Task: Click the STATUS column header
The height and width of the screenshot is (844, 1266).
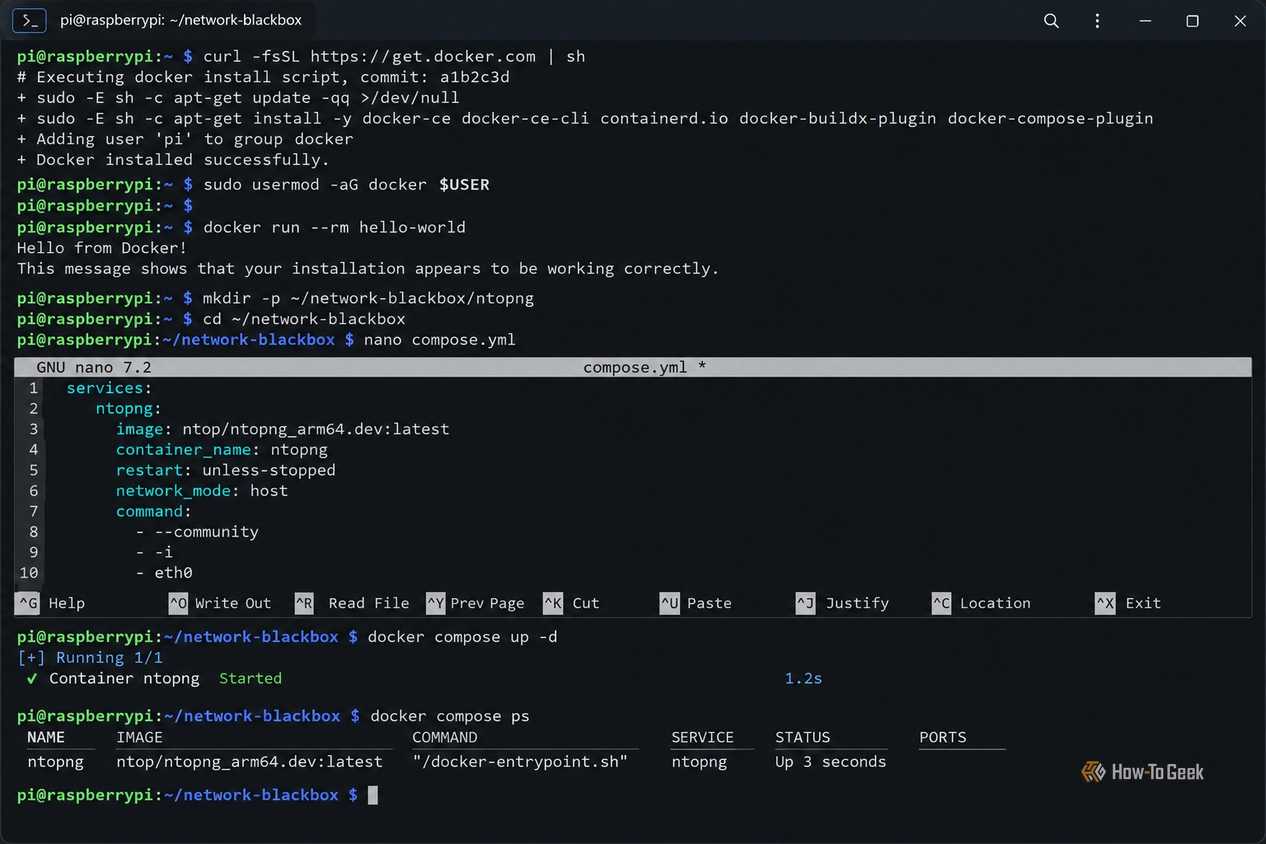Action: 802,737
